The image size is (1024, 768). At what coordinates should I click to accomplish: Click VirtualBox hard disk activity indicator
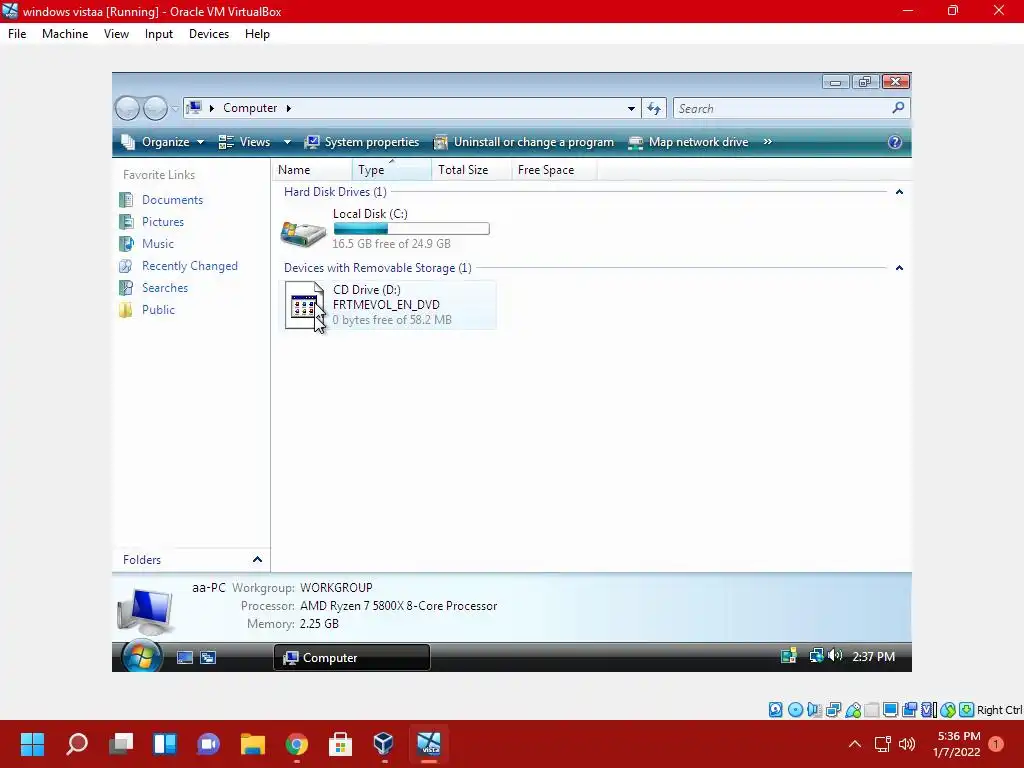776,710
